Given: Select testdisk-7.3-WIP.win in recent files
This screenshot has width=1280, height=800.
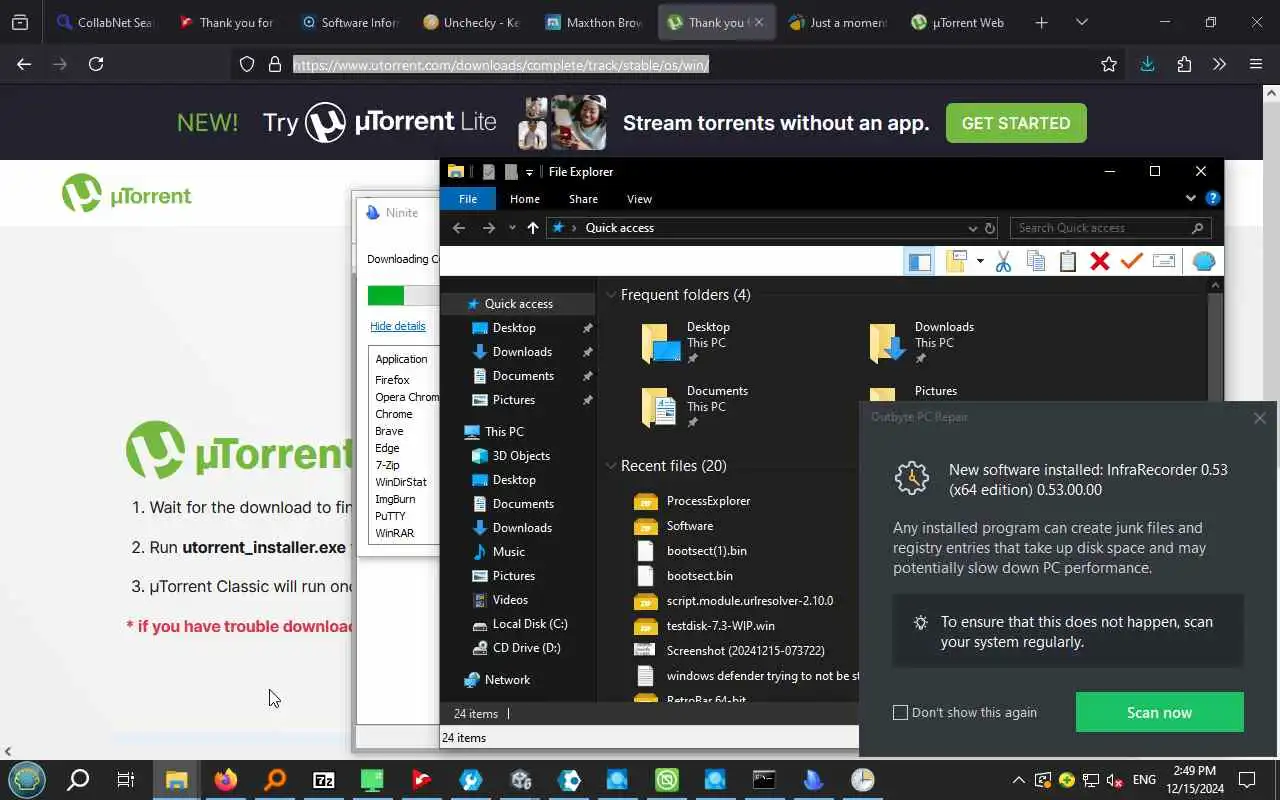Looking at the screenshot, I should click(704, 626).
